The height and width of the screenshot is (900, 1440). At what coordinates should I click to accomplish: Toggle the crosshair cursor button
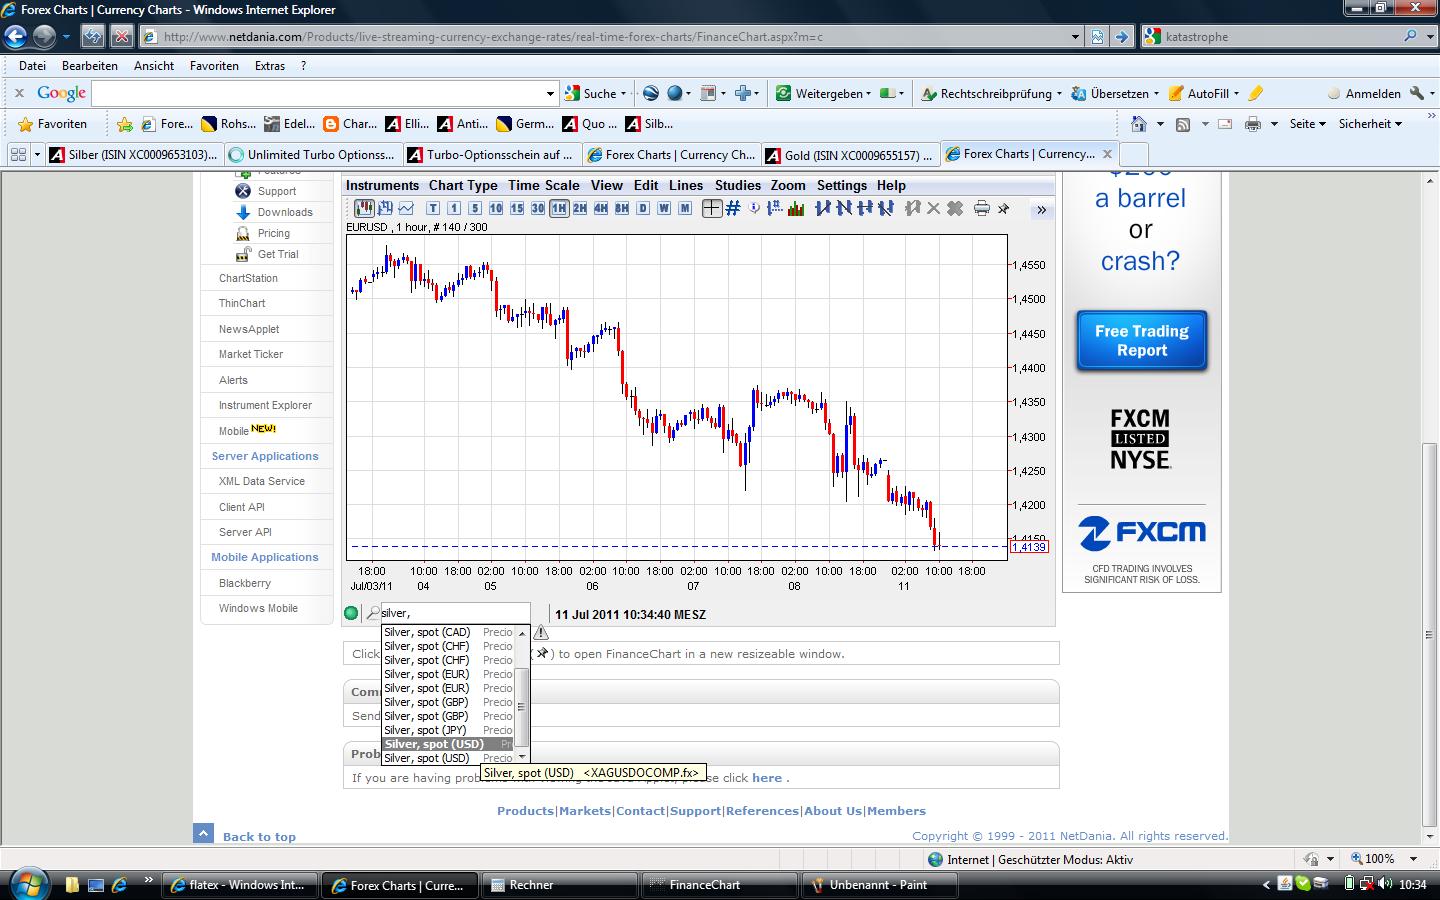tap(711, 208)
